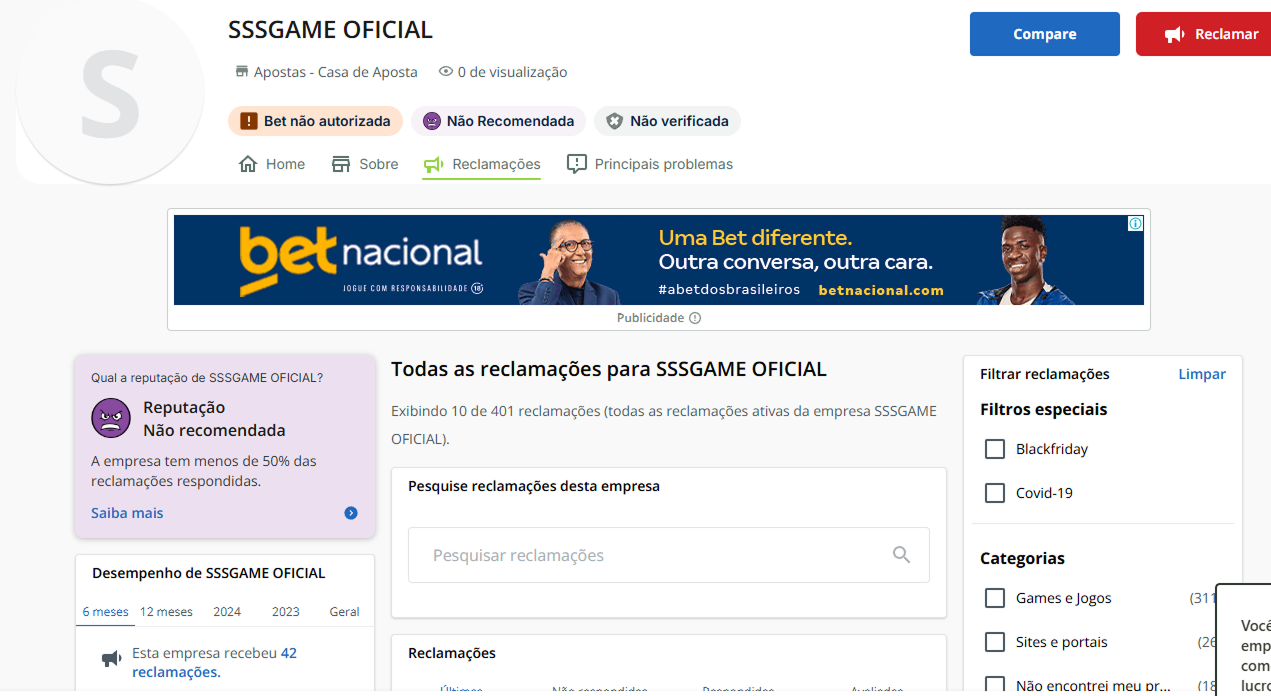1271x696 pixels.
Task: Tick the Games e Jogos category
Action: point(995,598)
